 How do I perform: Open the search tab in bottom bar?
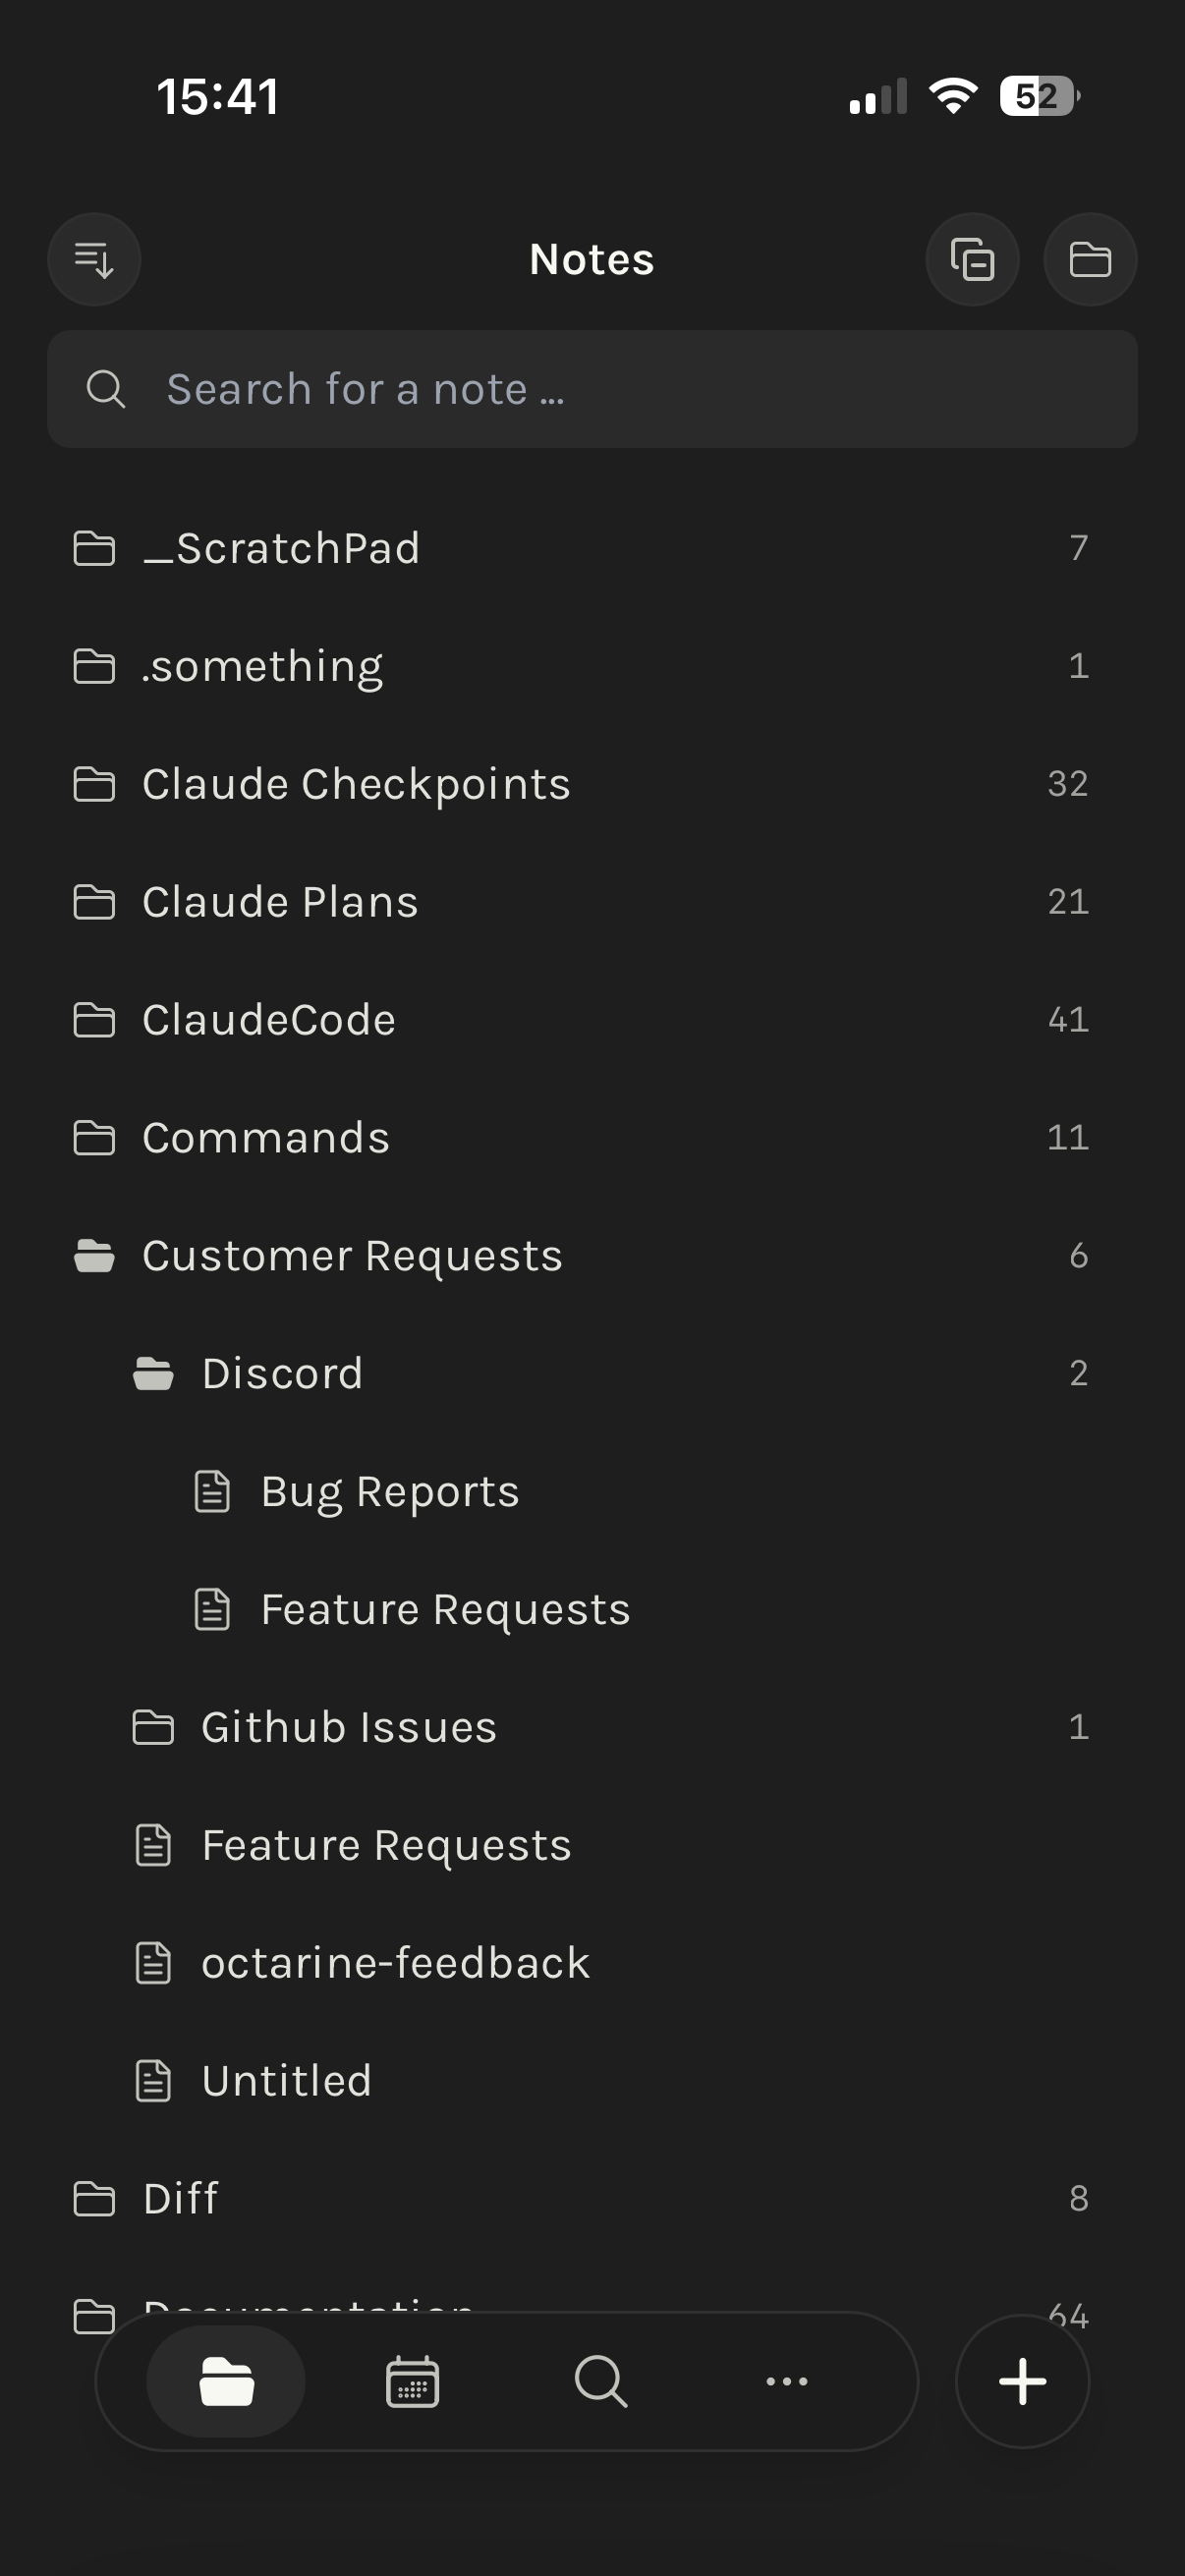(601, 2382)
